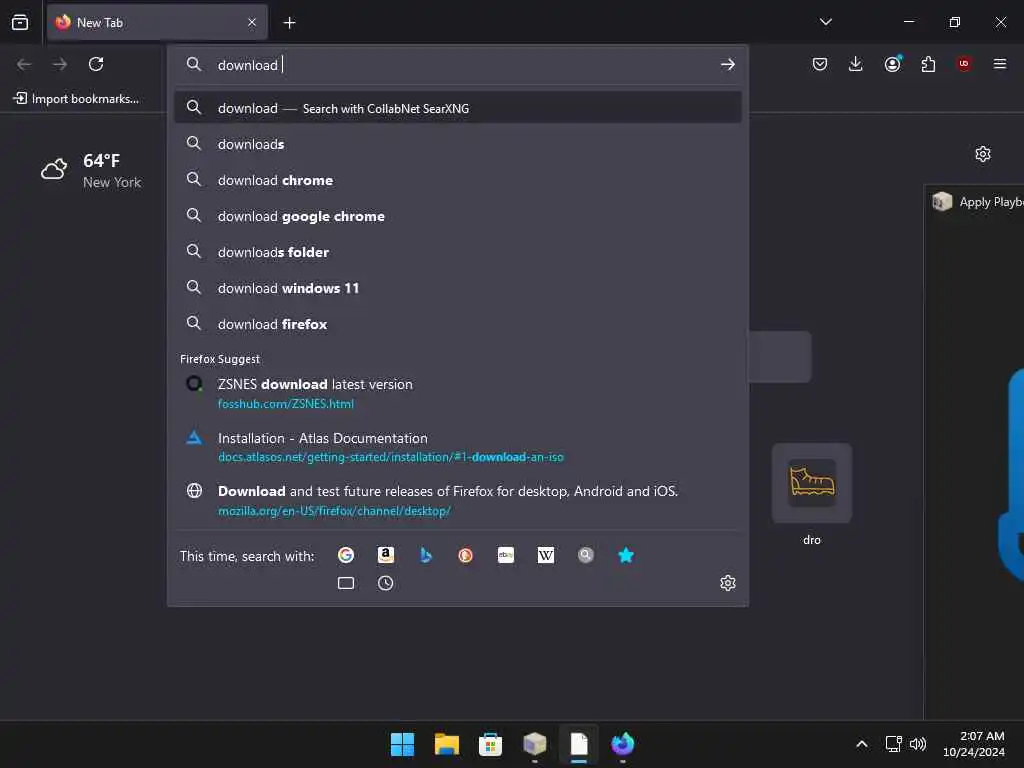Show hidden system tray icons chevron
Viewport: 1024px width, 768px height.
click(861, 744)
